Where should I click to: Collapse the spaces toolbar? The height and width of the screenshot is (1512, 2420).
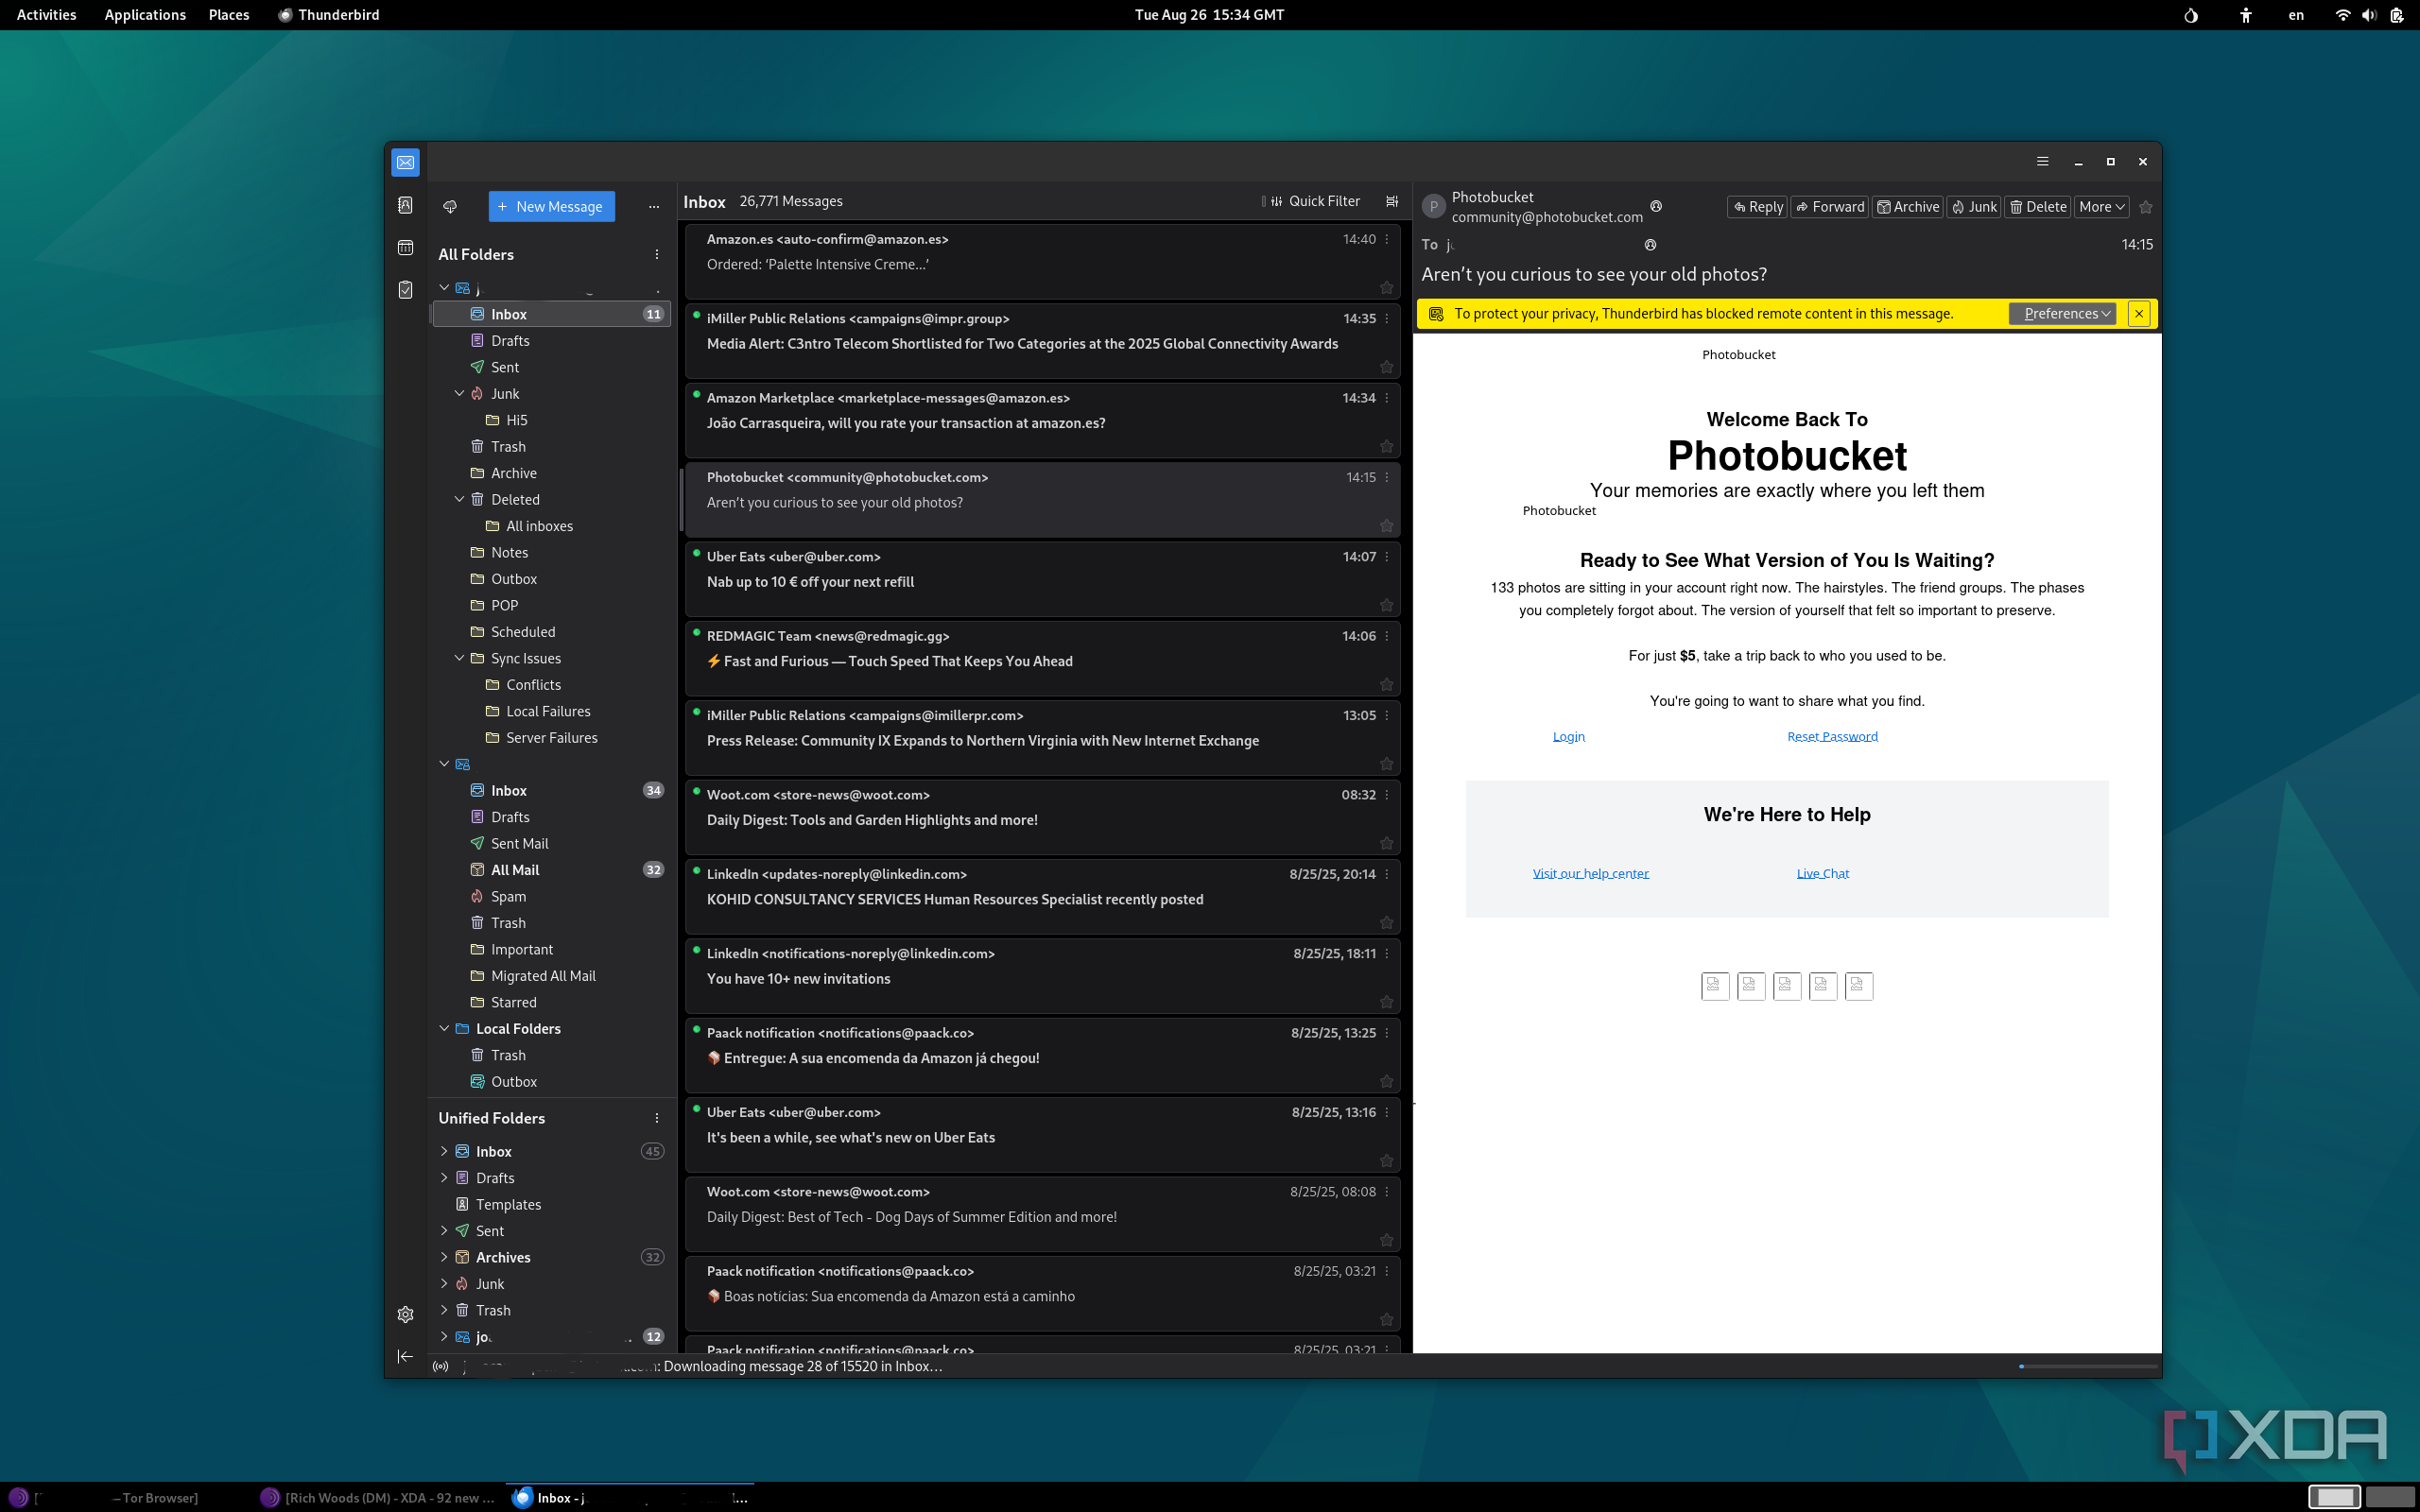coord(405,1356)
